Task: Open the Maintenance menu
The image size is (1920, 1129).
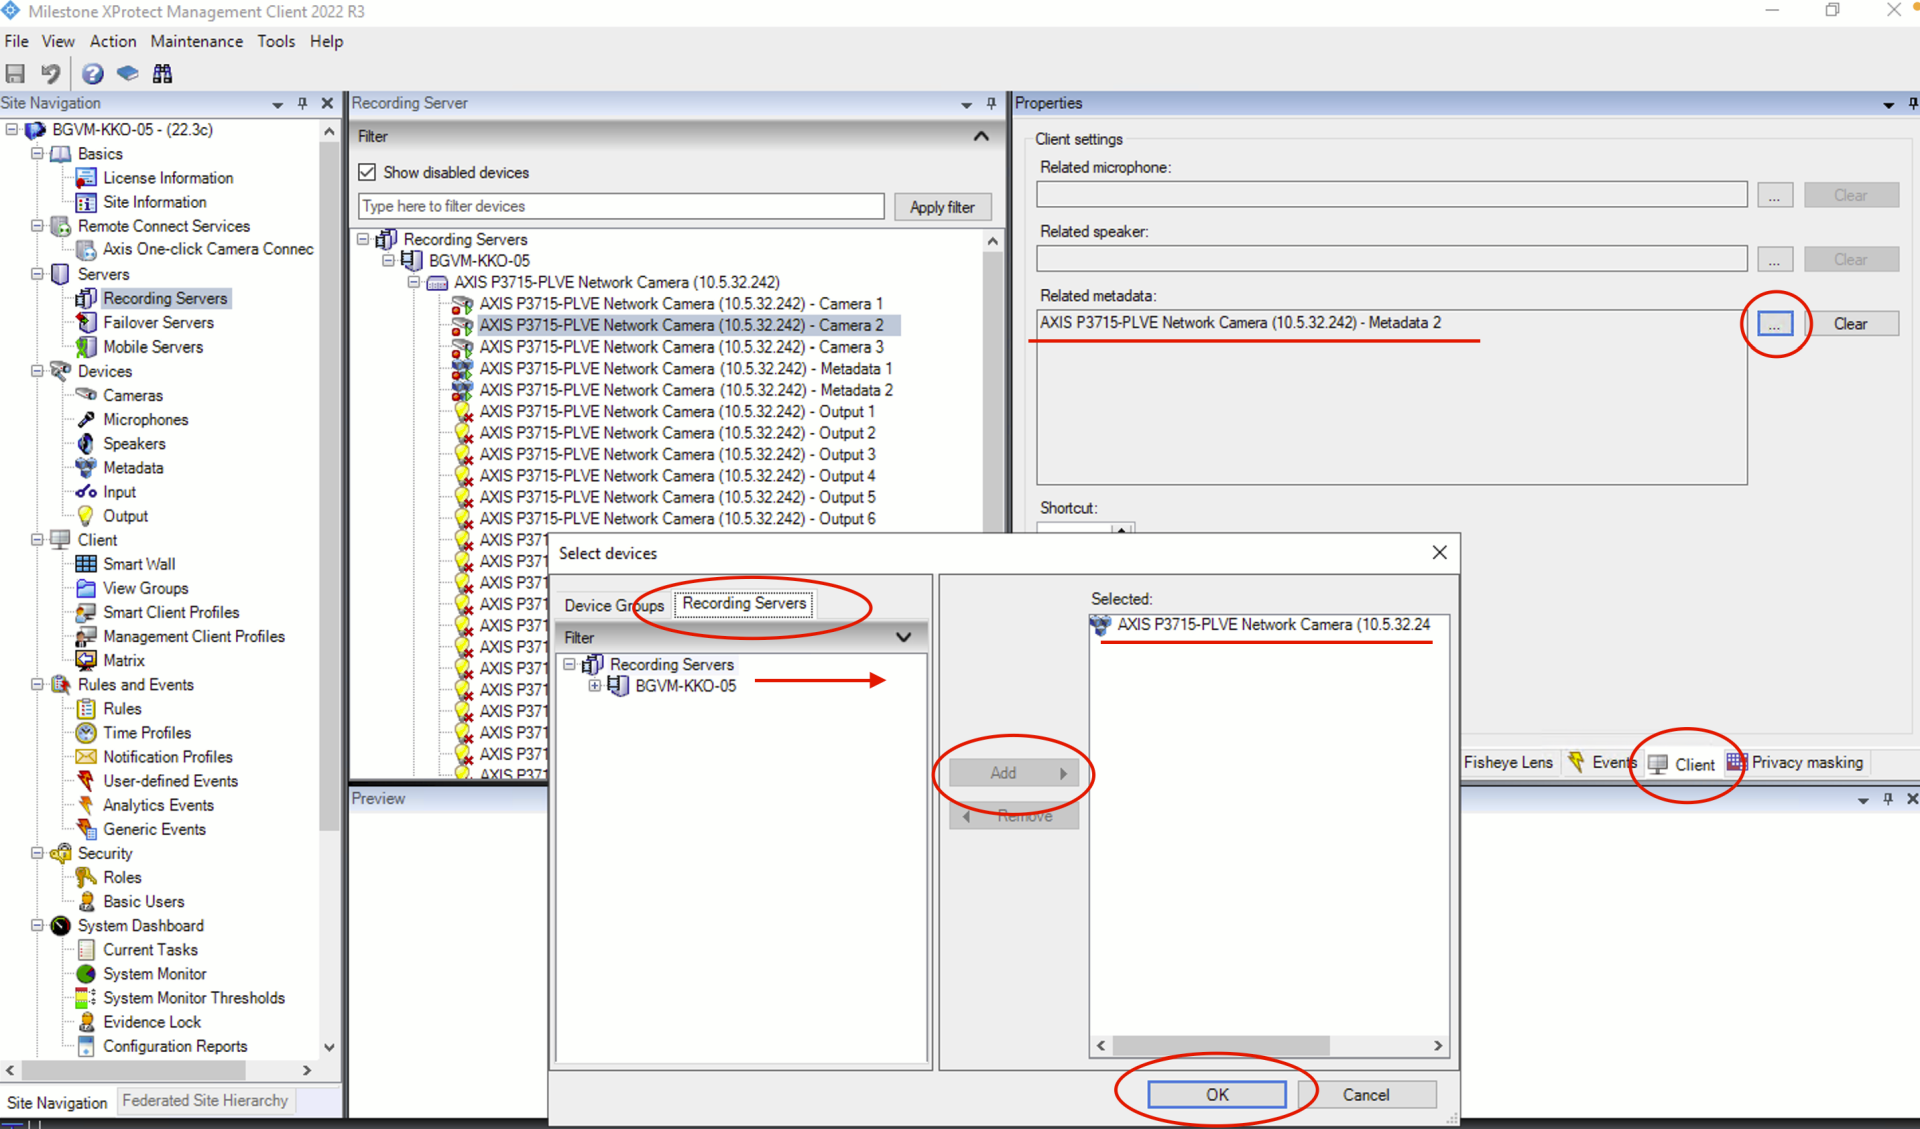Action: tap(196, 41)
